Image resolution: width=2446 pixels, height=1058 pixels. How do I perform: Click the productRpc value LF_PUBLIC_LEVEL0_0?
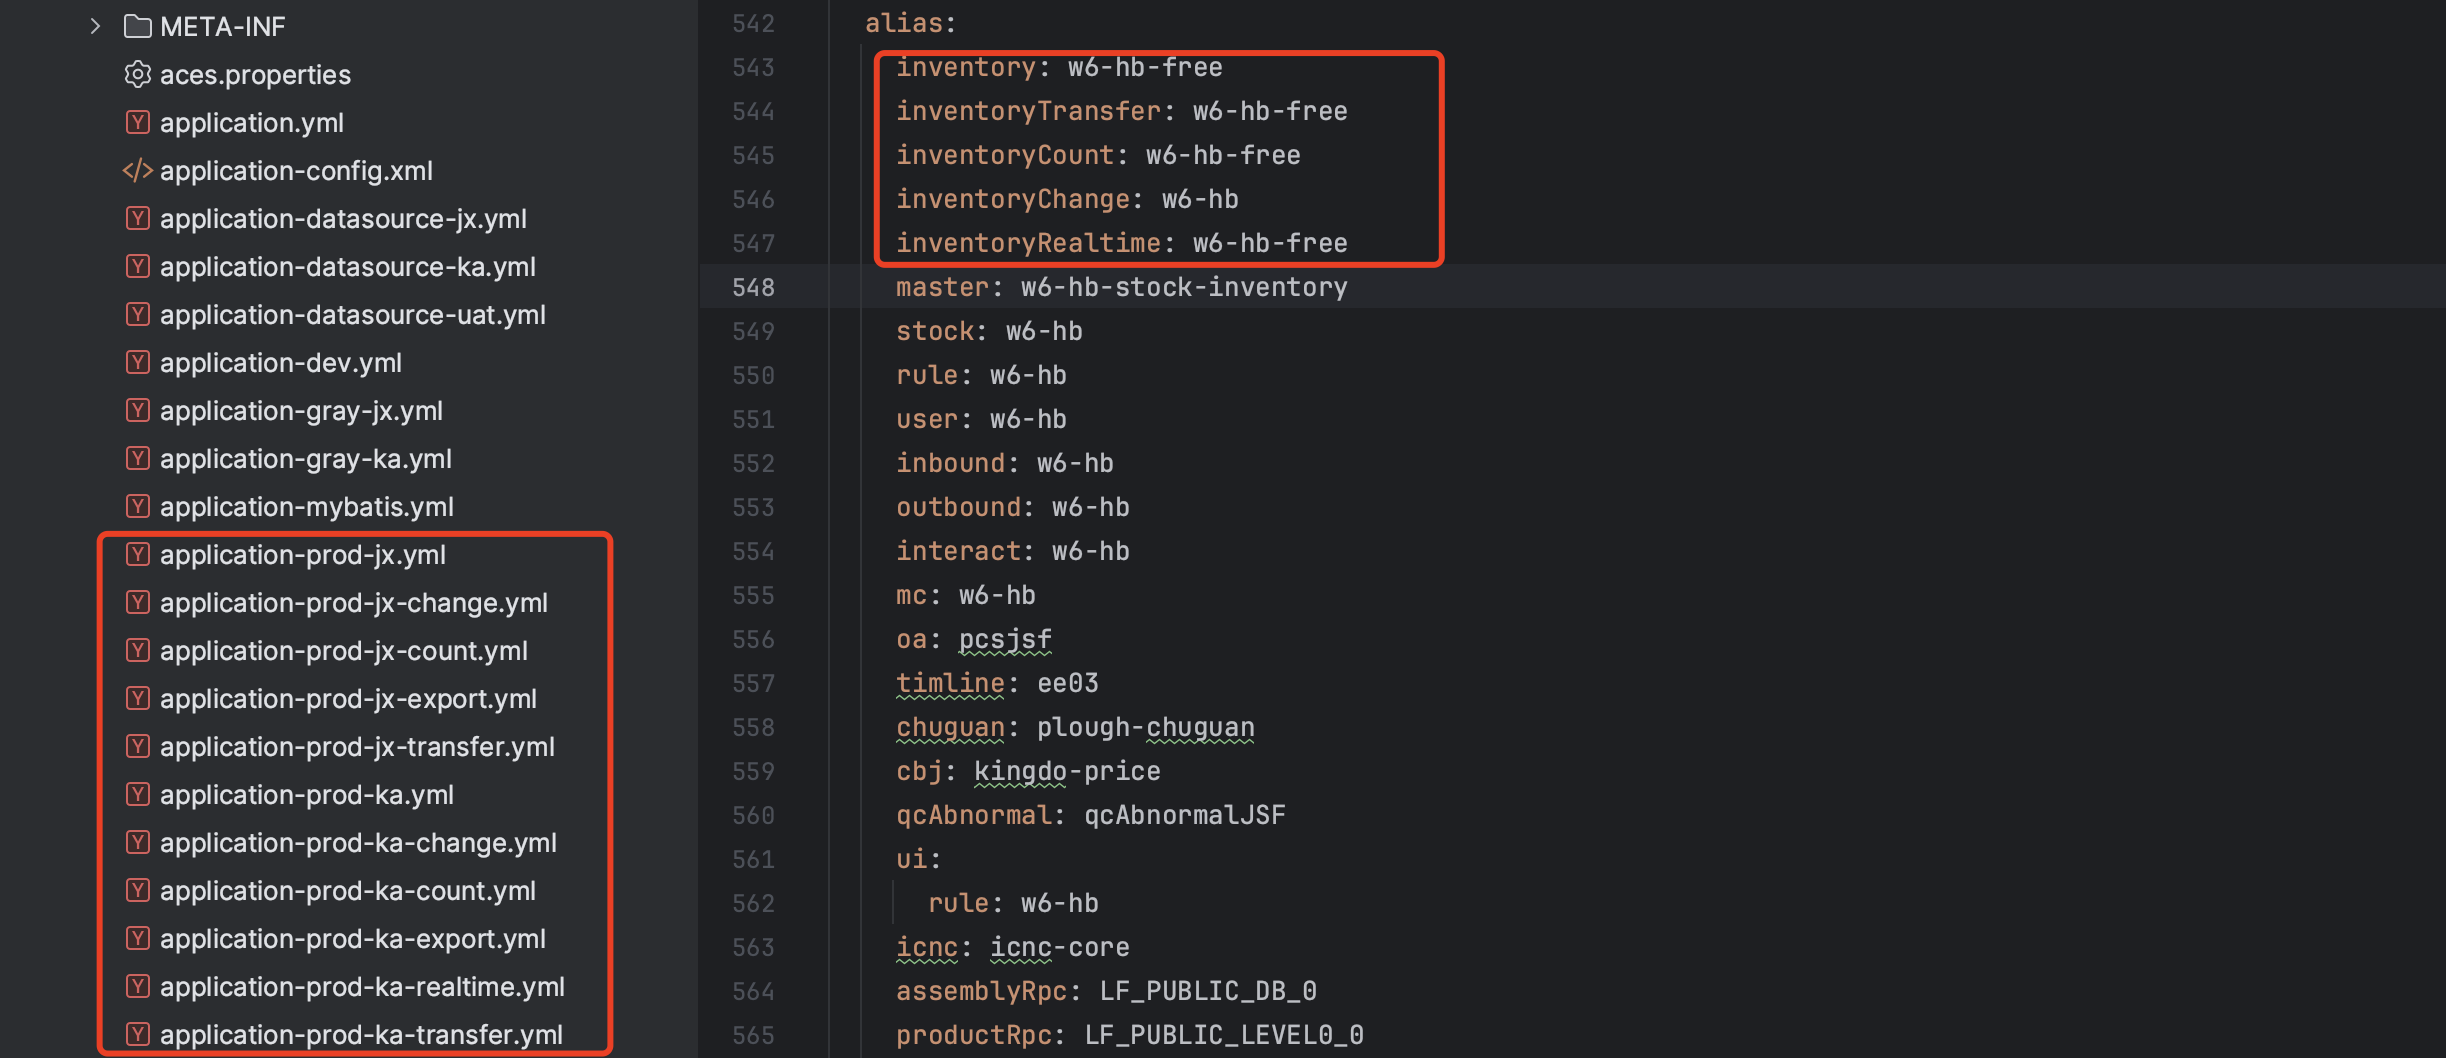[x=1223, y=1035]
